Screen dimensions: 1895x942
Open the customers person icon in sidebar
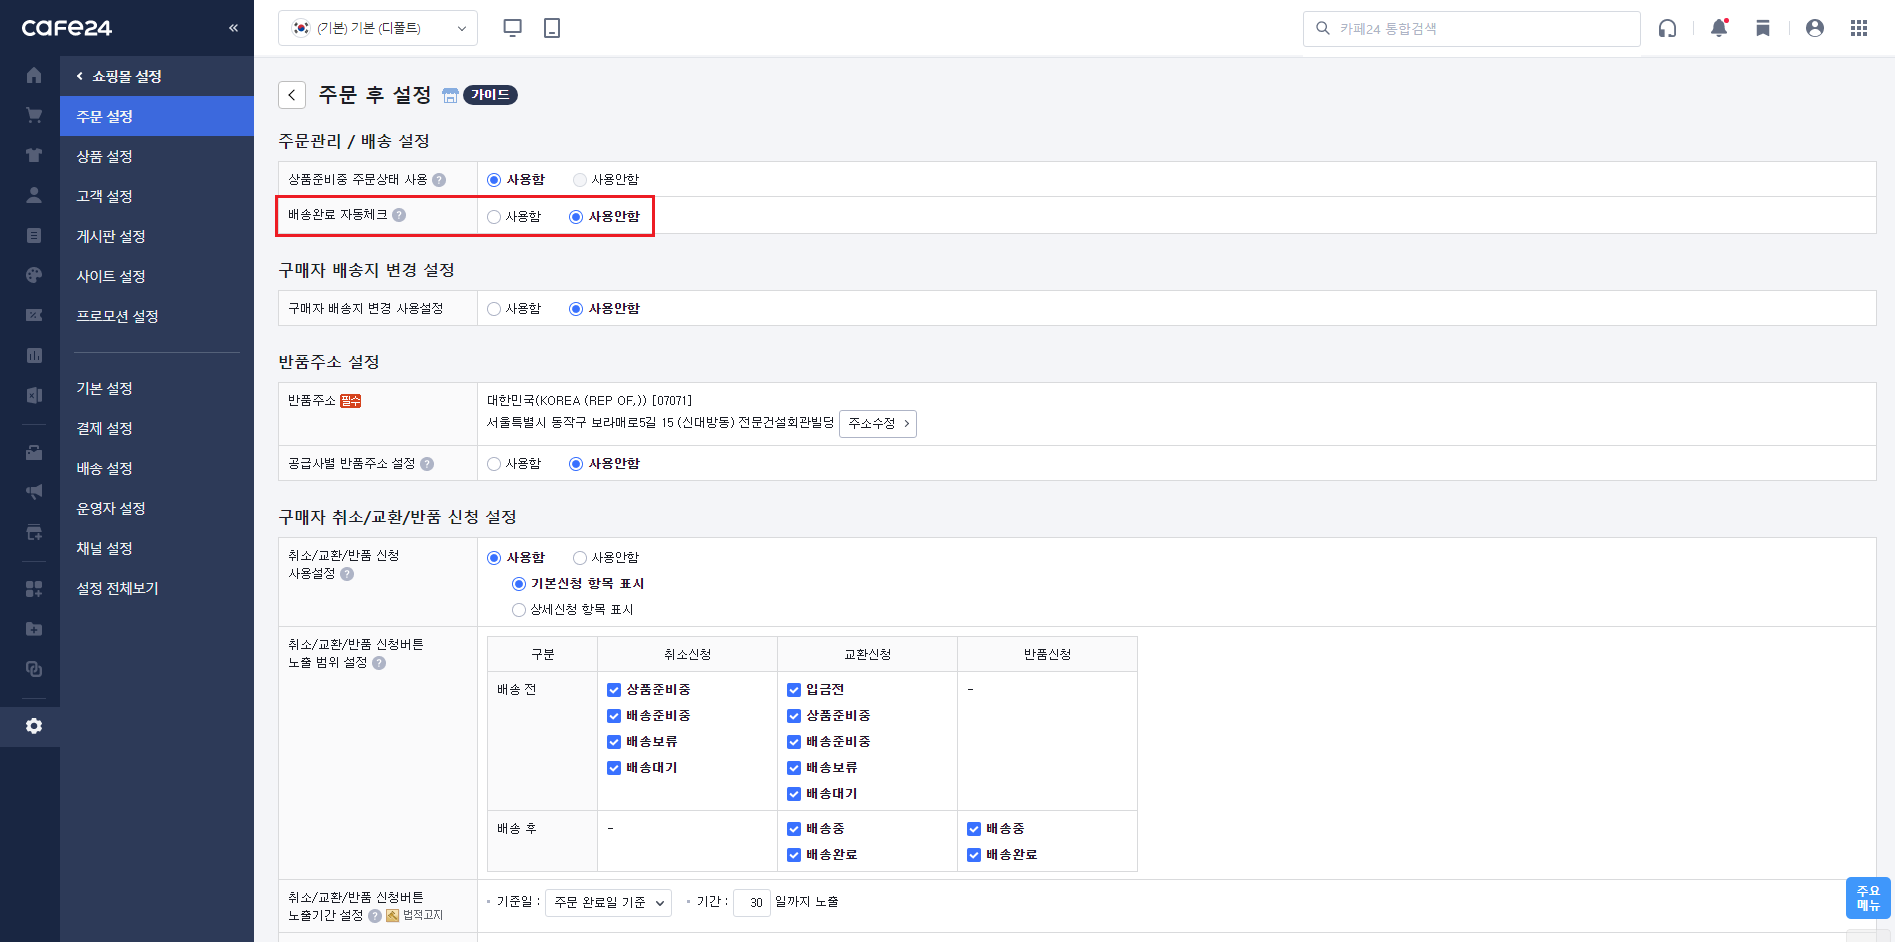click(x=34, y=195)
